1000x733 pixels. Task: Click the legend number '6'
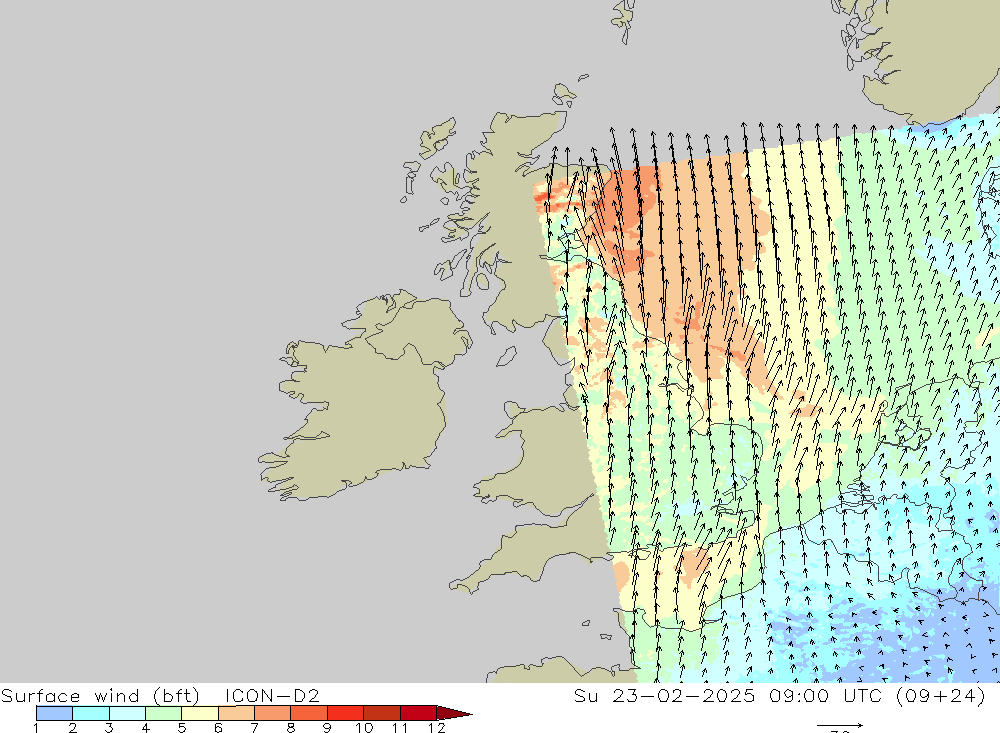[x=218, y=728]
